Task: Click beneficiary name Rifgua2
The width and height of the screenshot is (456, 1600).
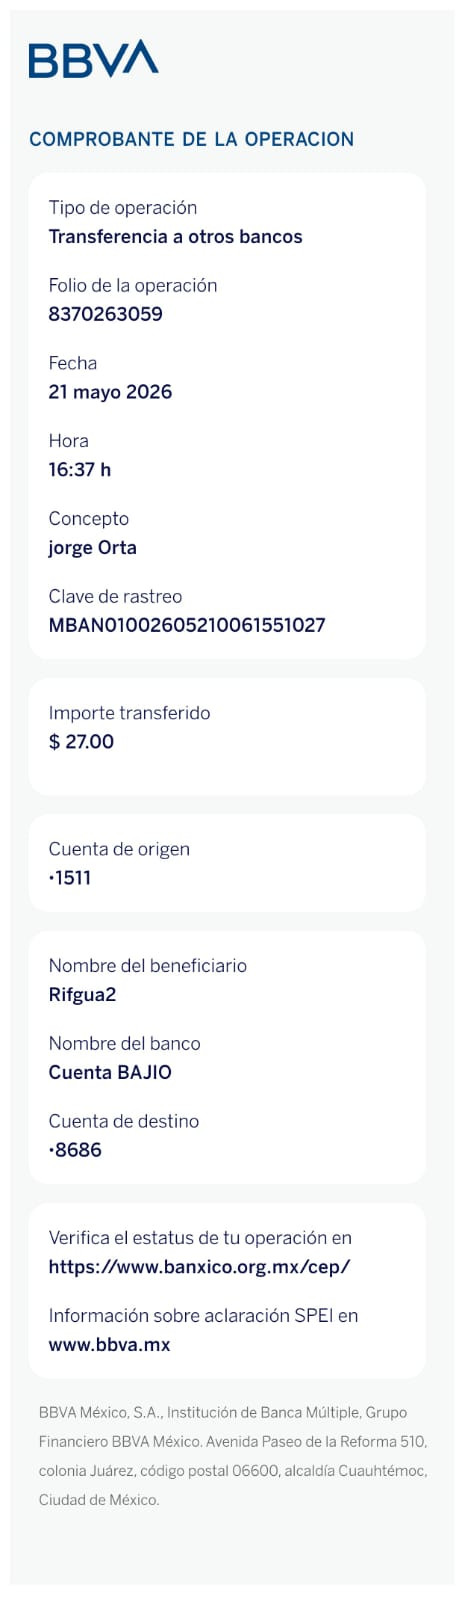Action: coord(82,995)
